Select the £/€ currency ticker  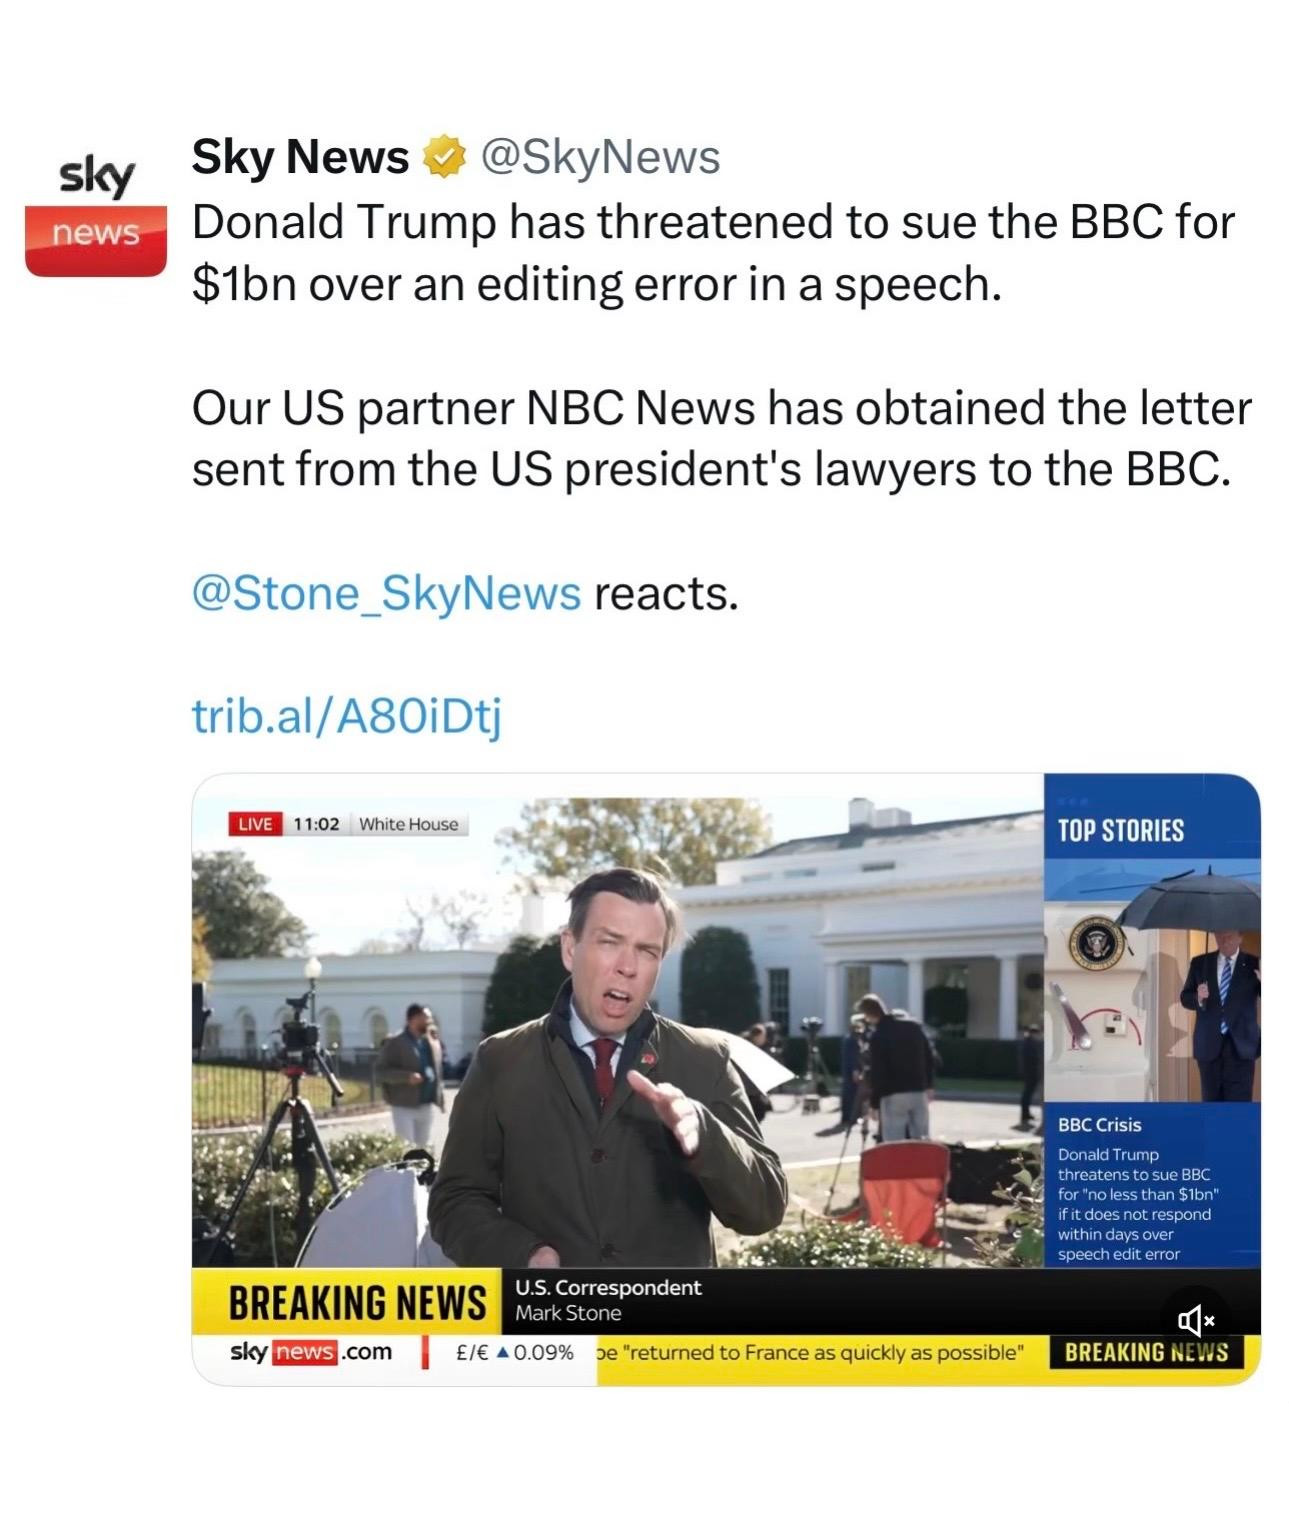pyautogui.click(x=514, y=1353)
